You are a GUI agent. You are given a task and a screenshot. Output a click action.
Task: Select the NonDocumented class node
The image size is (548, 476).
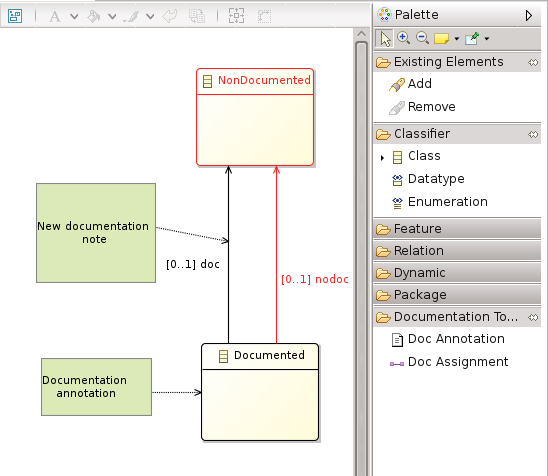click(255, 117)
